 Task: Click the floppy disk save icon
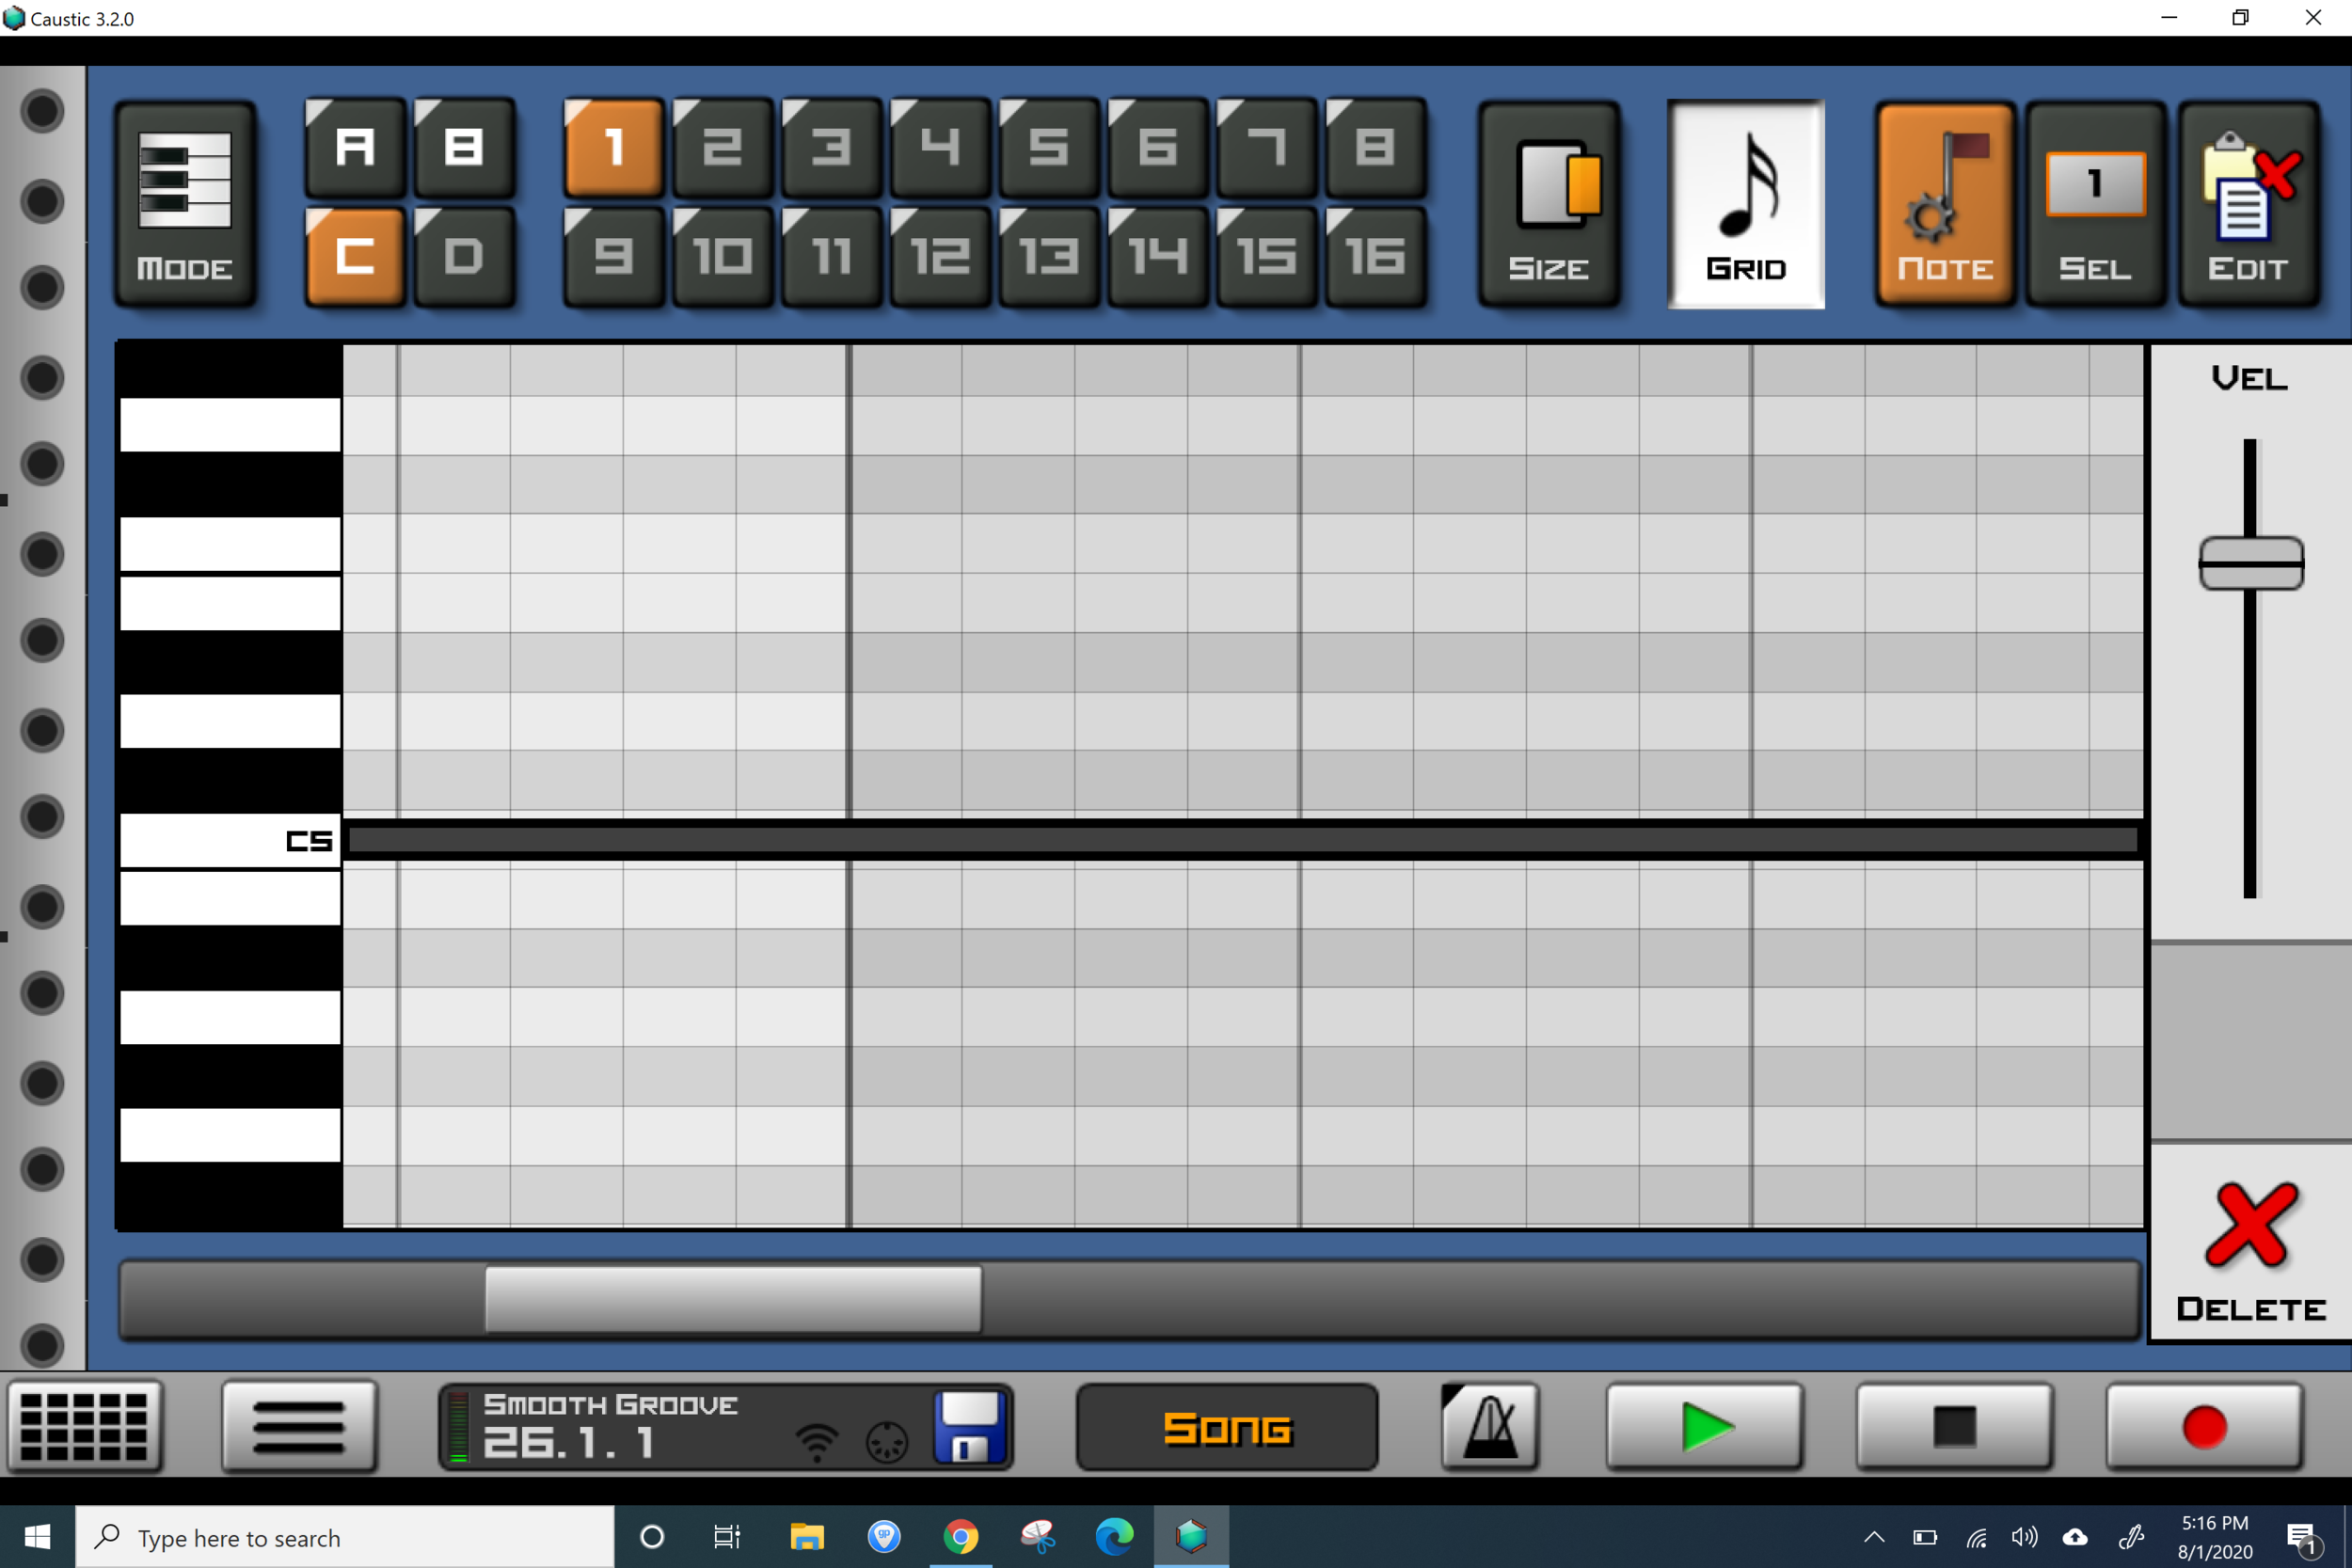[x=968, y=1426]
